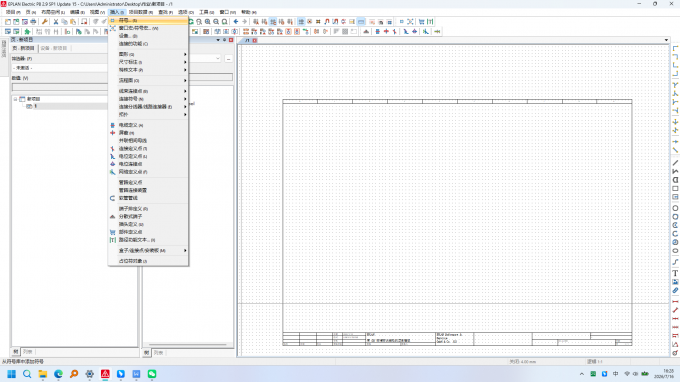680x382 pixels.
Task: Select 部件定义点 menu entry
Action: (148, 232)
